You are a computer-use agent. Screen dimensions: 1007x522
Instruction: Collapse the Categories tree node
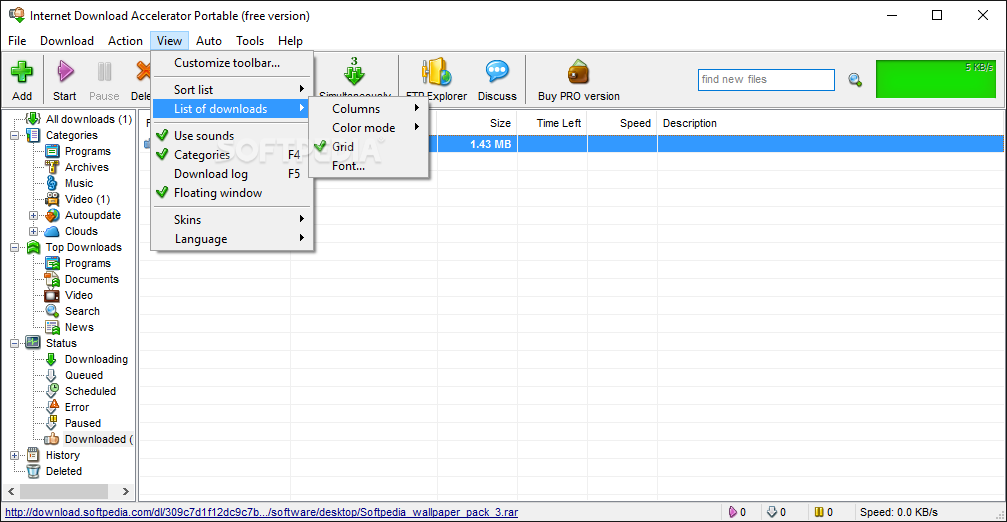click(x=14, y=135)
